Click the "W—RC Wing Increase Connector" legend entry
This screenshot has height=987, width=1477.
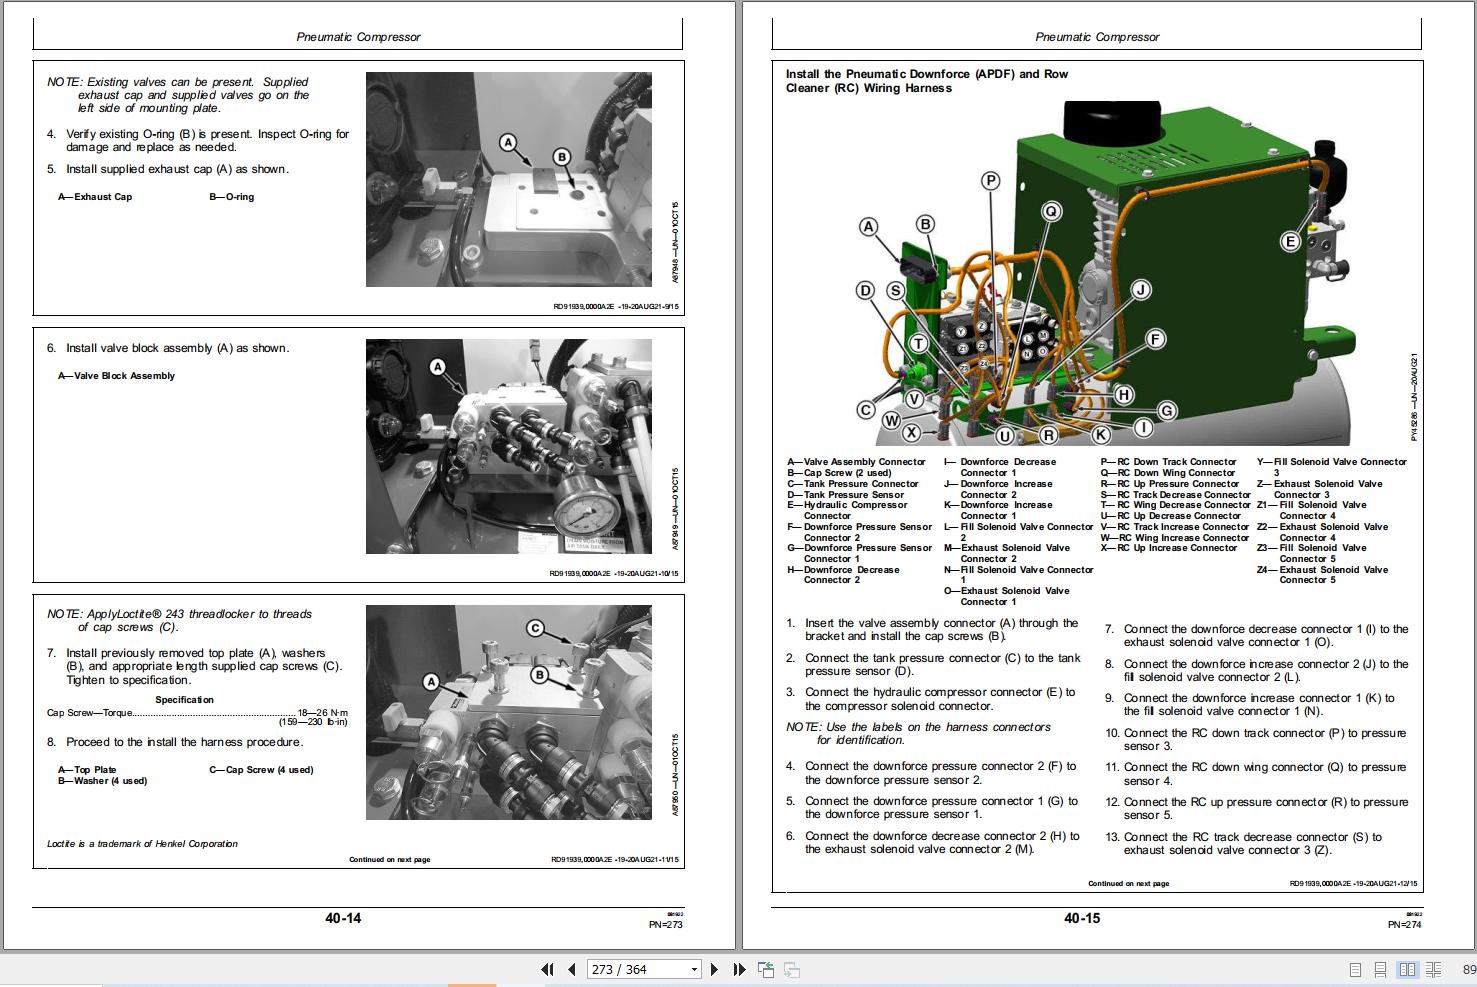[1175, 538]
